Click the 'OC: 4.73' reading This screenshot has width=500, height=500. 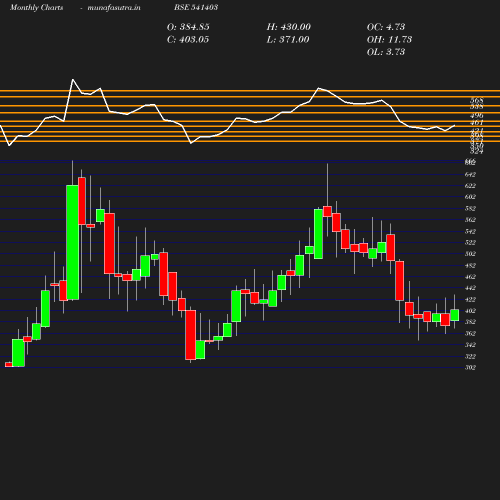tap(386, 27)
